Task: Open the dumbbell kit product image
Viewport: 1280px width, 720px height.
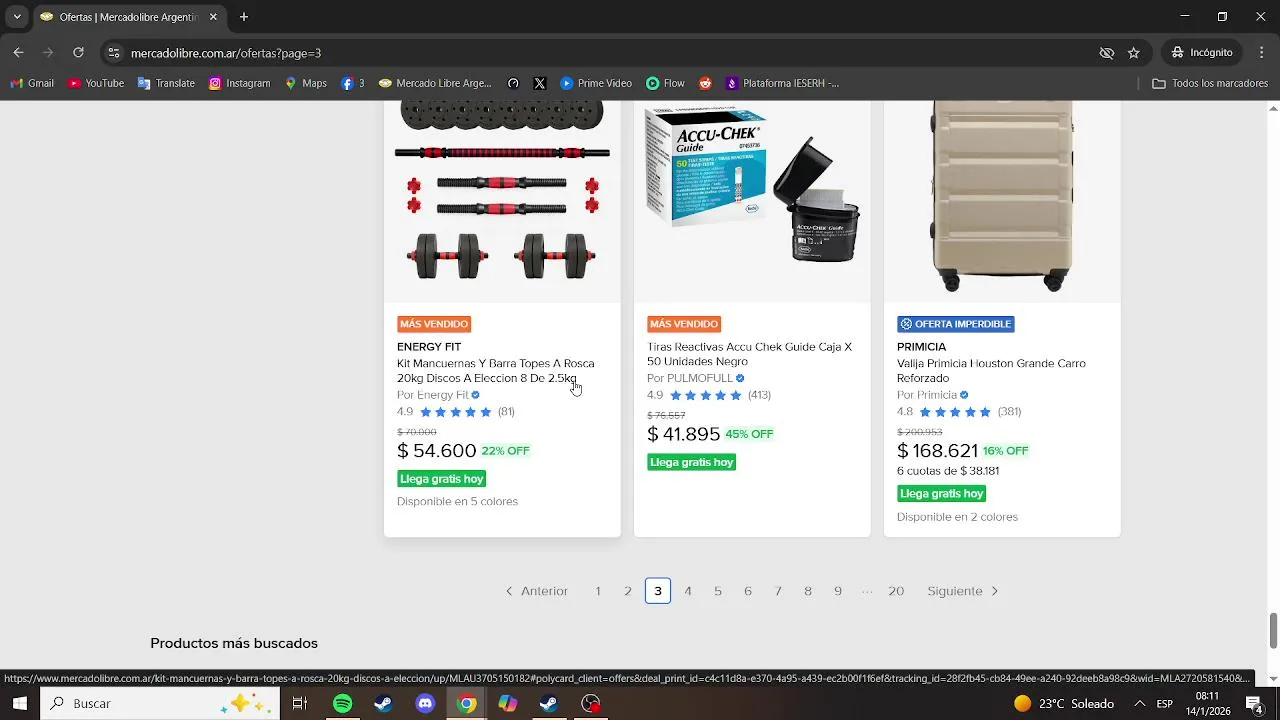Action: click(502, 200)
